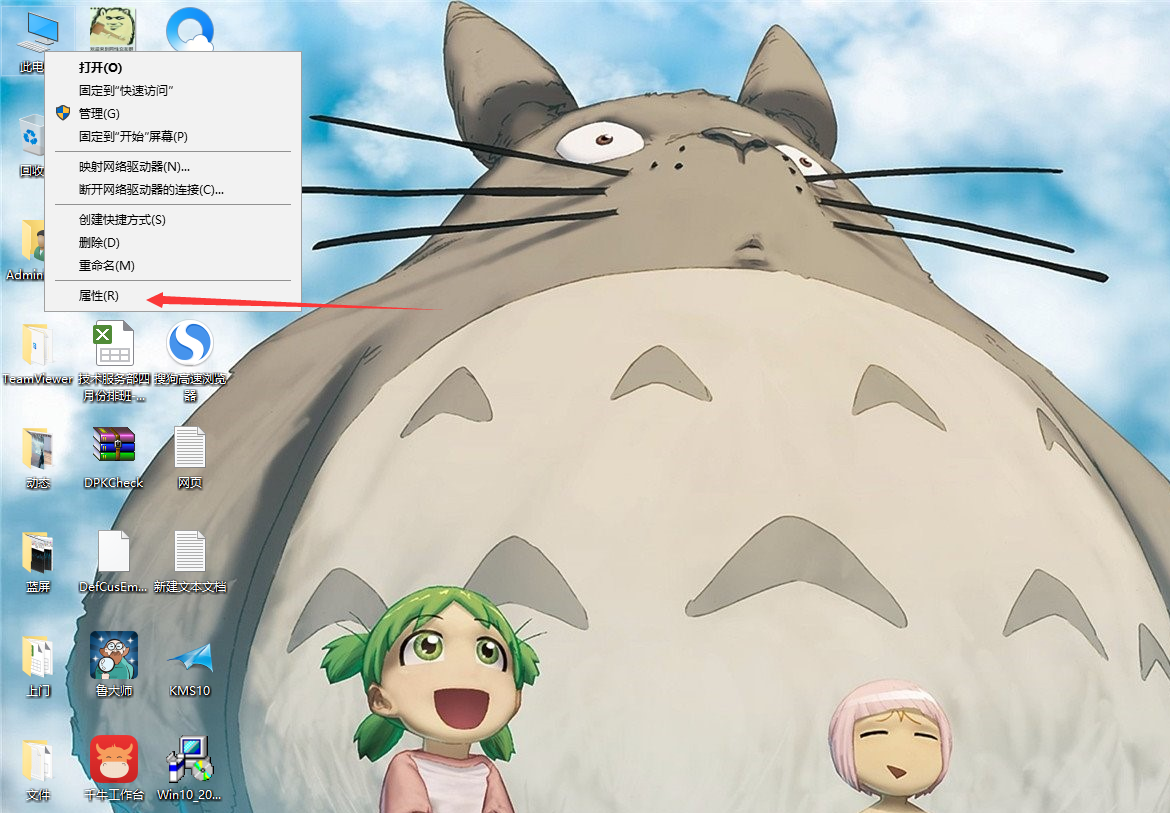The height and width of the screenshot is (813, 1170).
Task: Select the 技术服务部四月份排班 Excel file
Action: tap(113, 344)
